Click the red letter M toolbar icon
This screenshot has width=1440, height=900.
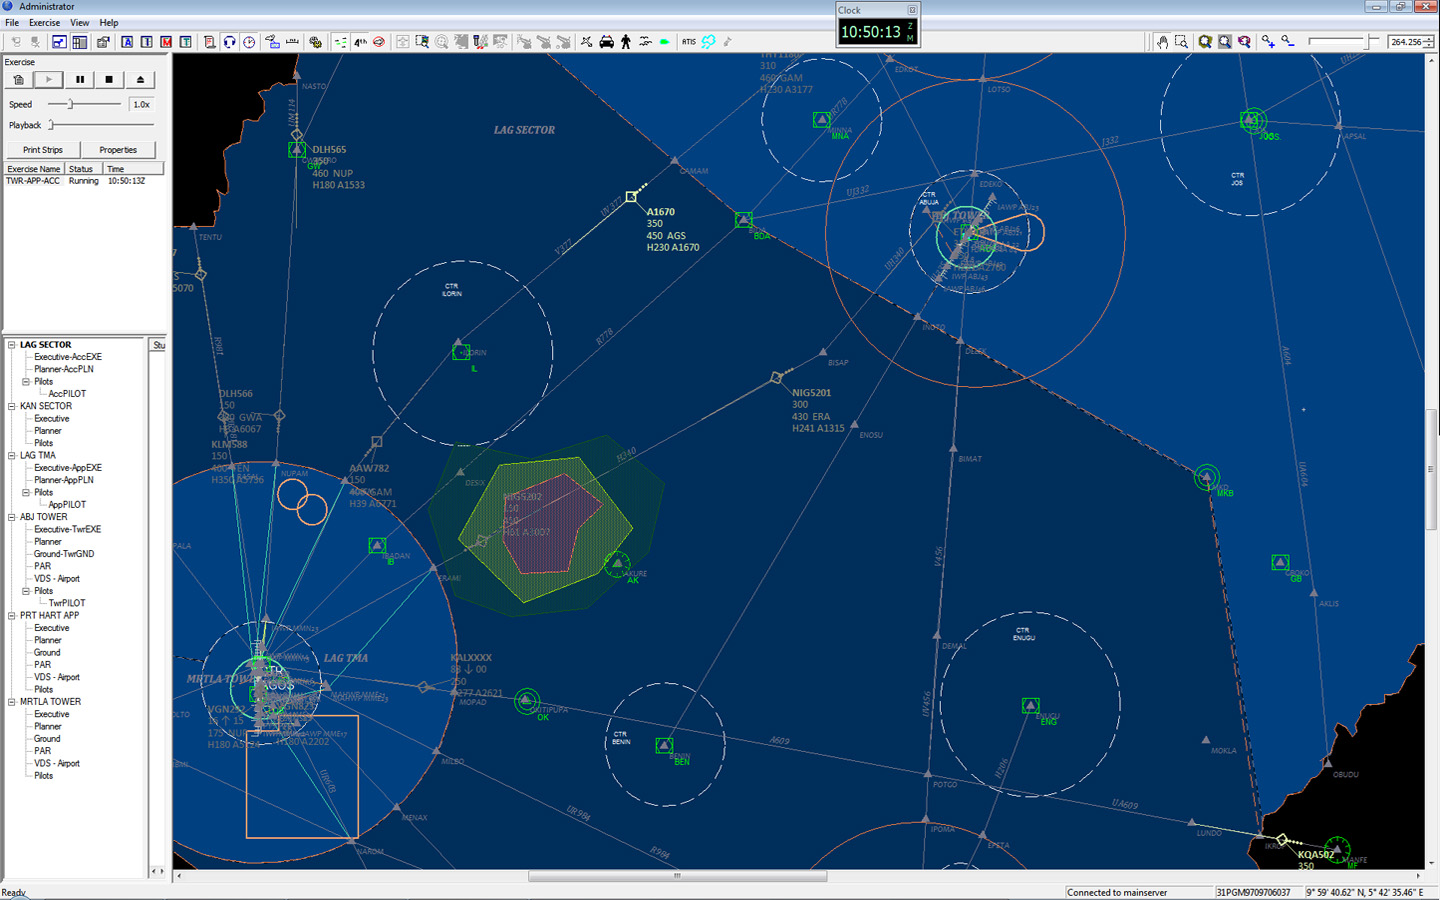point(166,42)
